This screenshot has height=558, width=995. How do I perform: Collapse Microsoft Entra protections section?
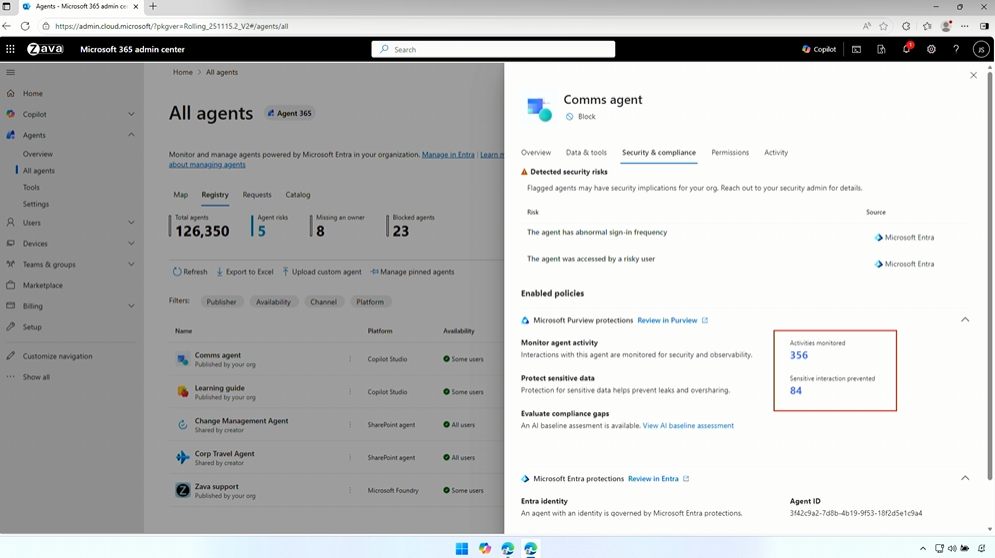(965, 478)
